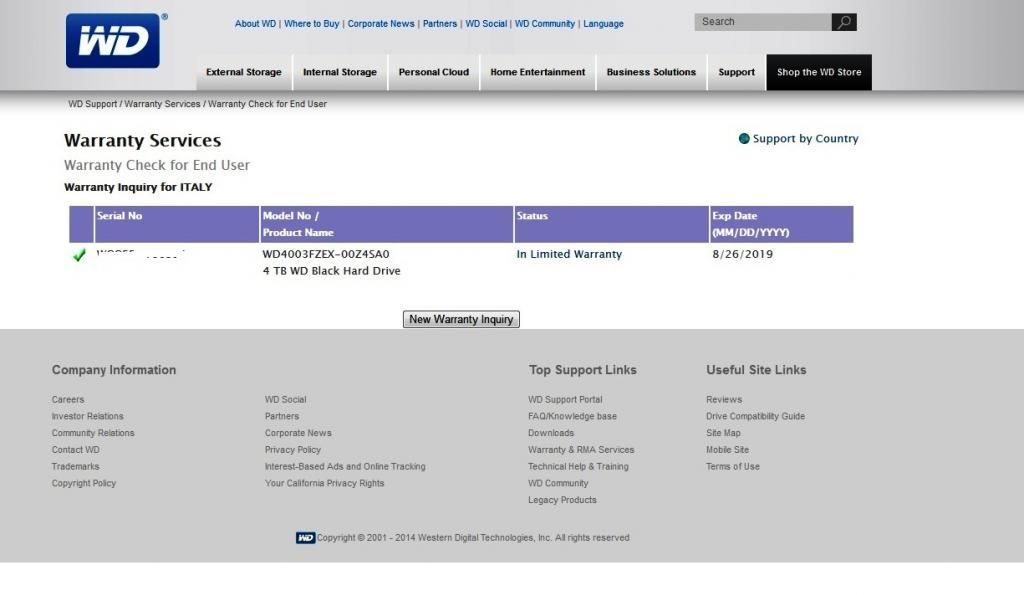Open the Corporate News footer link
The image size is (1024, 595).
tap(298, 433)
